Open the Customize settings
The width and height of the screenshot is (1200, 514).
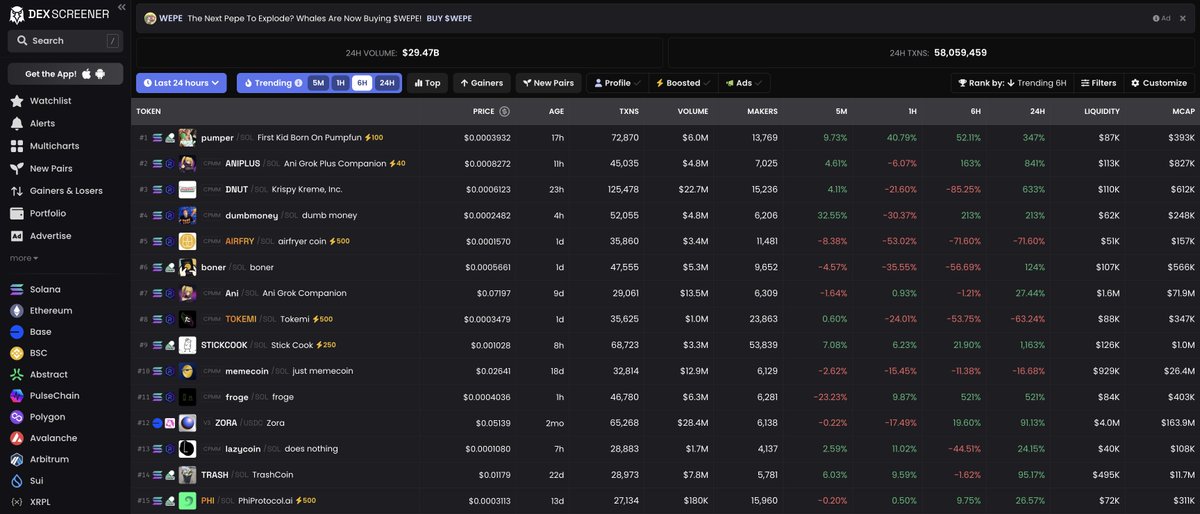1159,83
